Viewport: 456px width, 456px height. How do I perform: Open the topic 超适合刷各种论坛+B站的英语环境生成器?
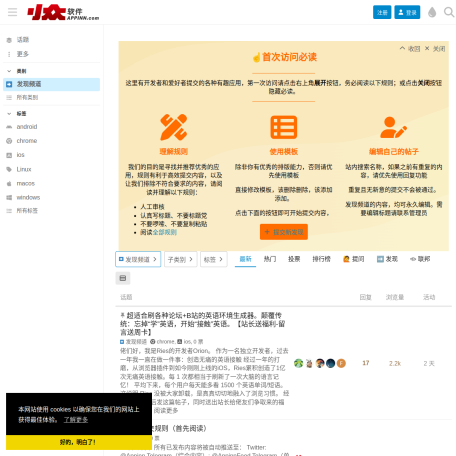[x=203, y=324]
